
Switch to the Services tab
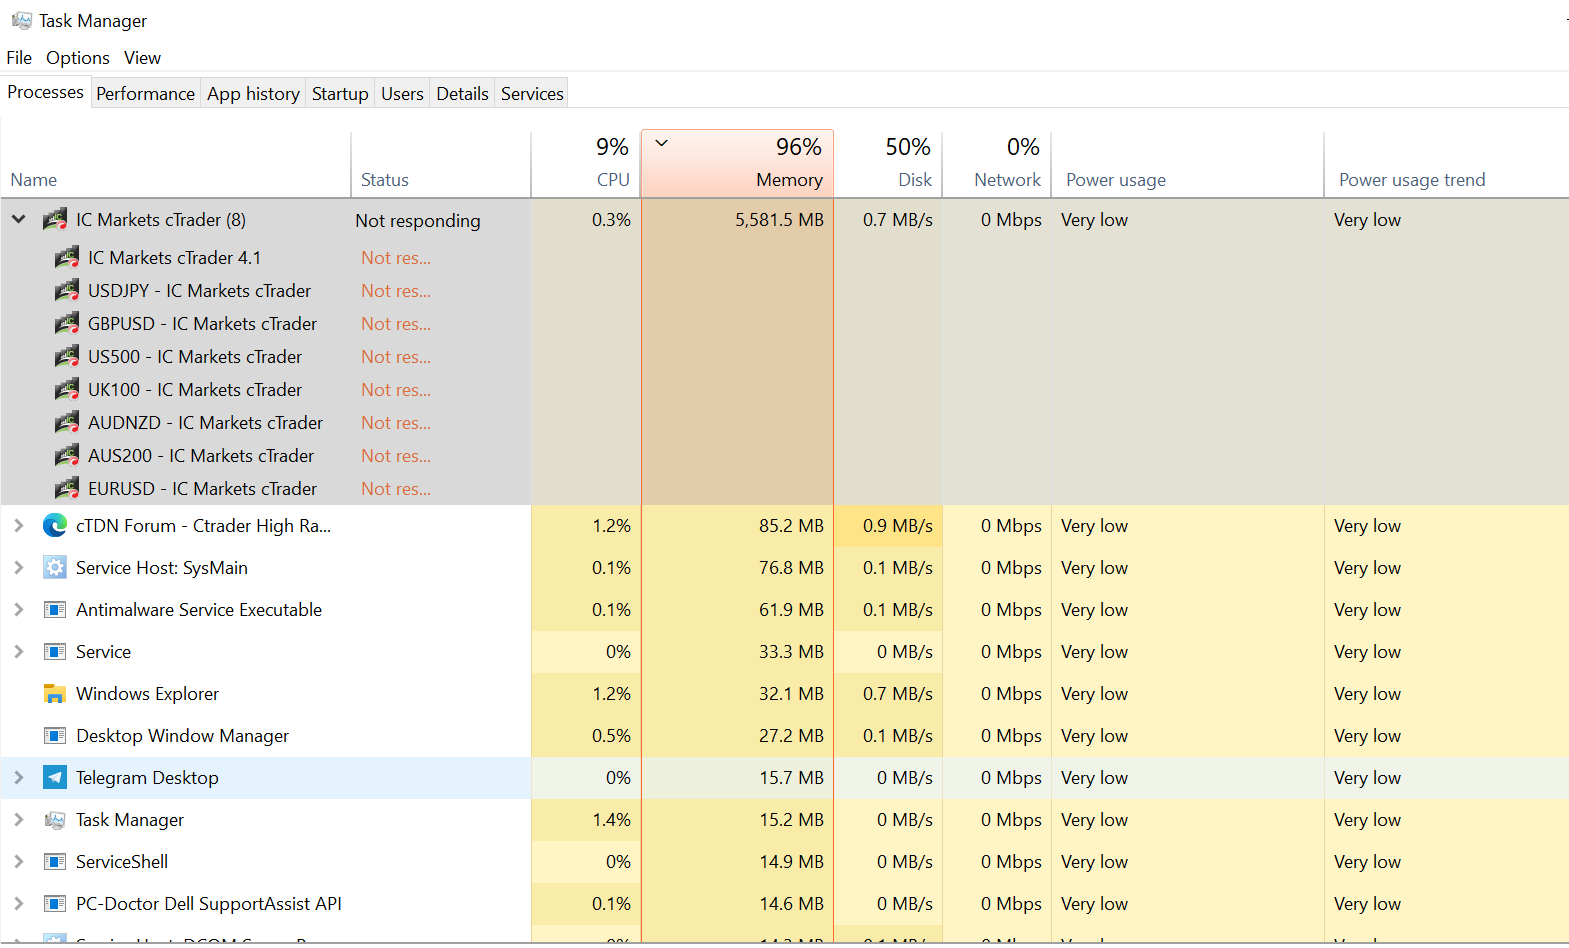click(x=532, y=94)
